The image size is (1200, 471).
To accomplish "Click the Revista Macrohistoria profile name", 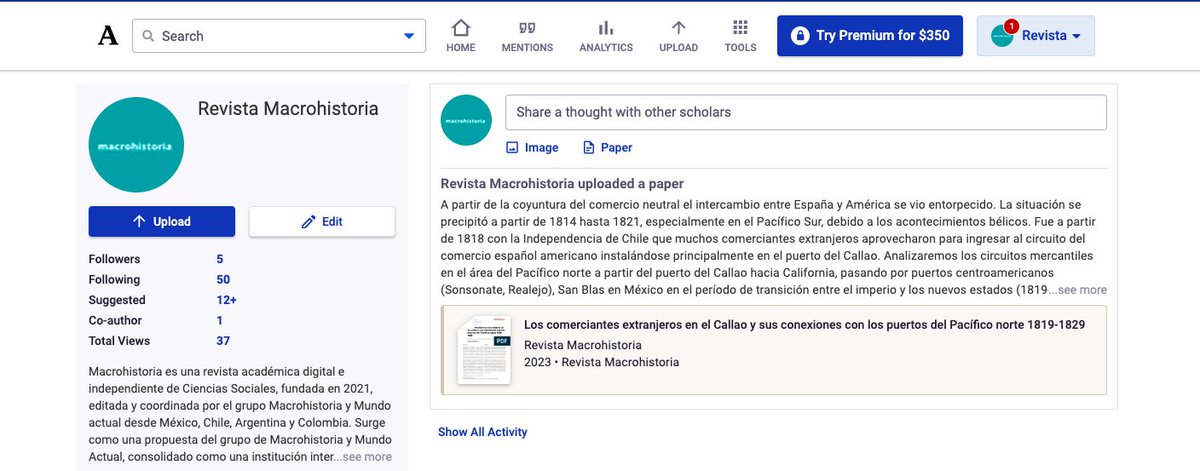I will coord(288,109).
